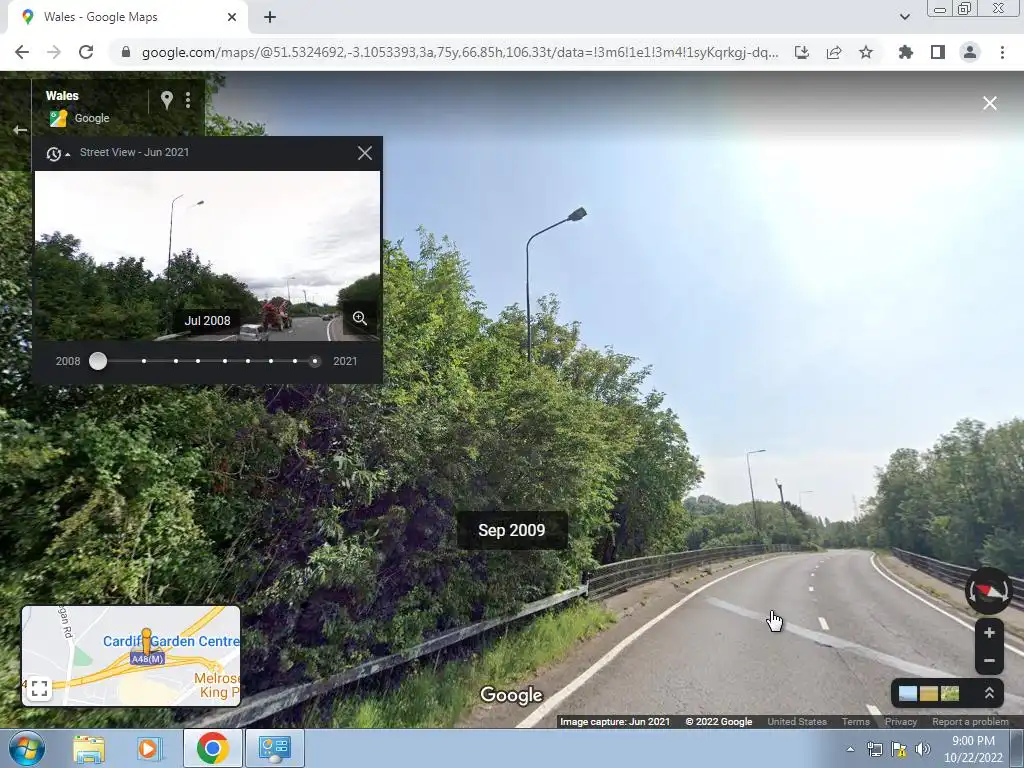The height and width of the screenshot is (768, 1024).
Task: Click the browser forward arrow
Action: (x=54, y=52)
